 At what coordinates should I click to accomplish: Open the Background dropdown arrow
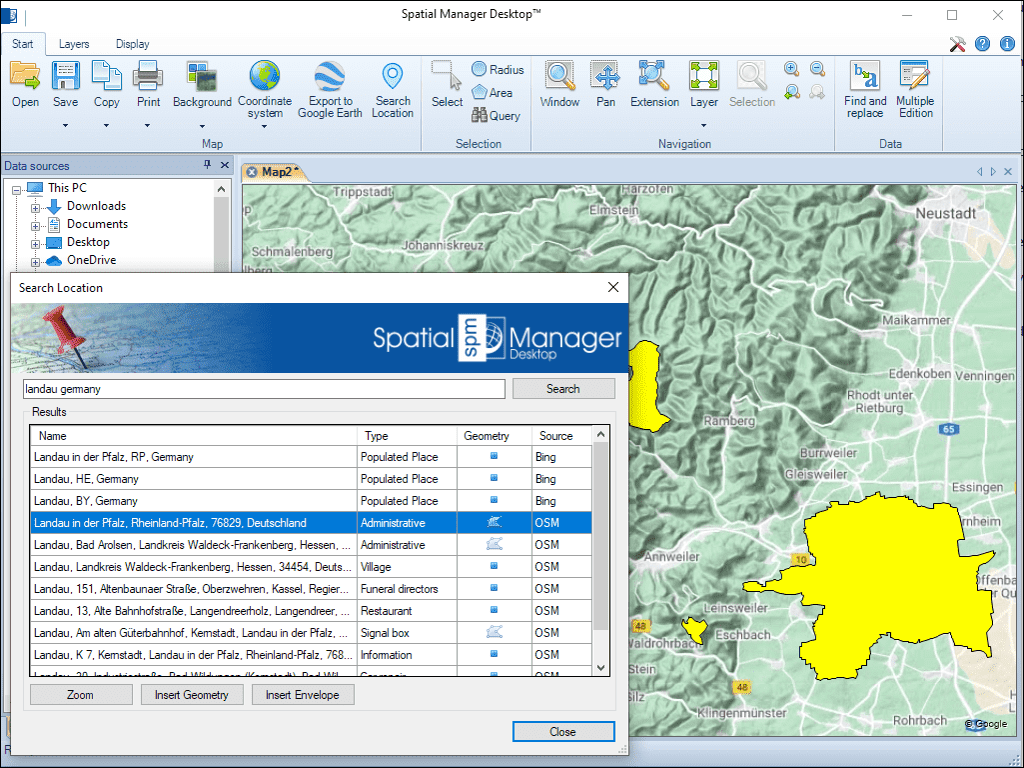click(202, 126)
